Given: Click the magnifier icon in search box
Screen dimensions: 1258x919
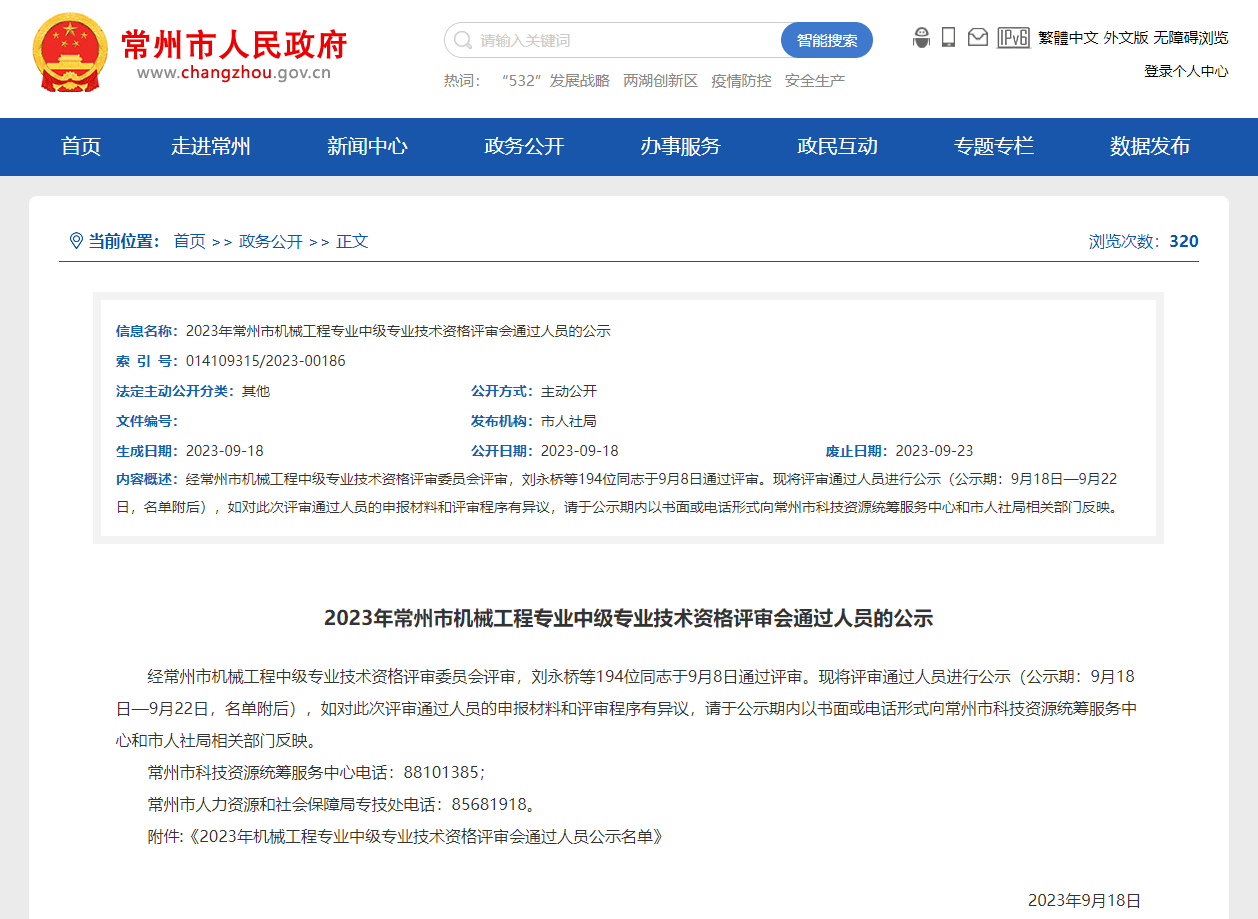Looking at the screenshot, I should click(x=462, y=41).
